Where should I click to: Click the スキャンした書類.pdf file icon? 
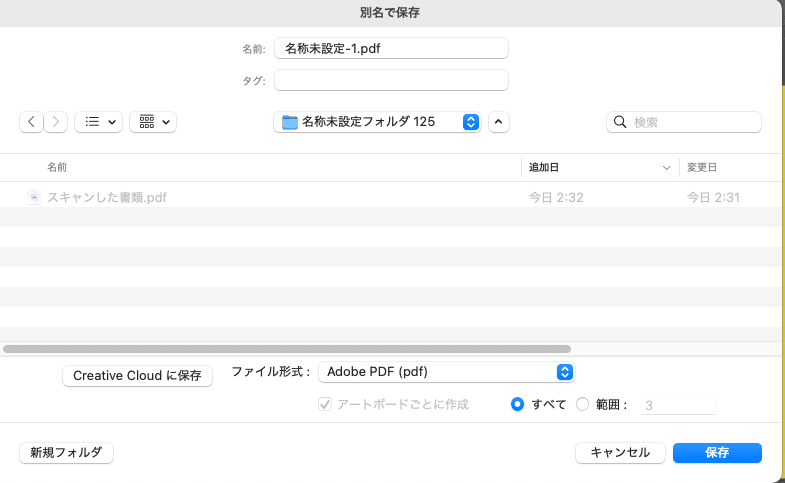pyautogui.click(x=34, y=197)
